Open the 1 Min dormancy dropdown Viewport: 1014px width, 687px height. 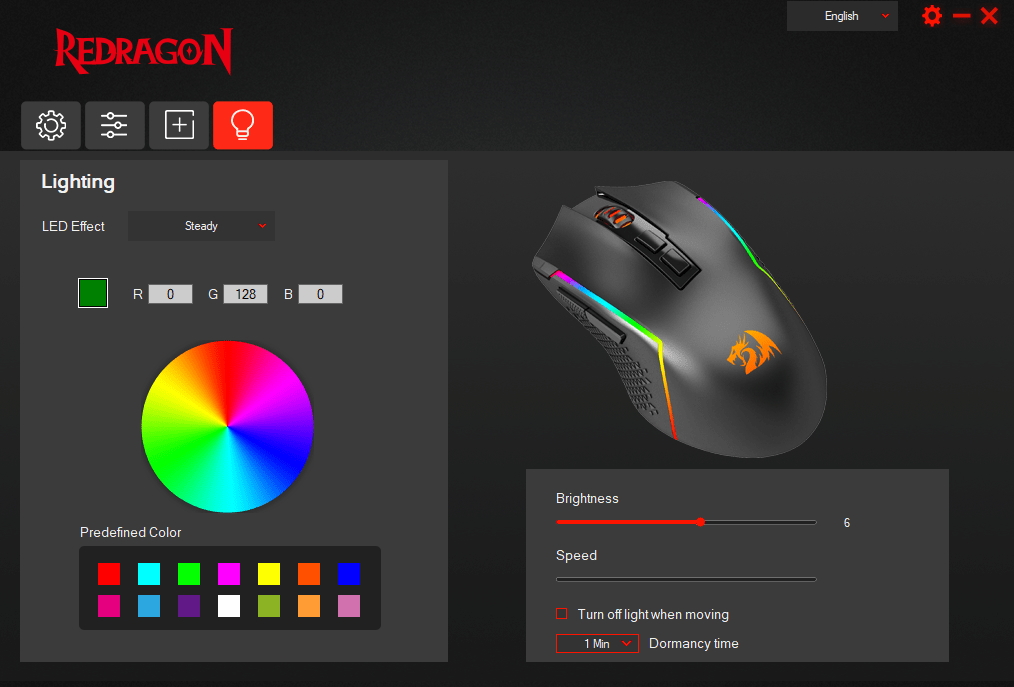coord(597,644)
